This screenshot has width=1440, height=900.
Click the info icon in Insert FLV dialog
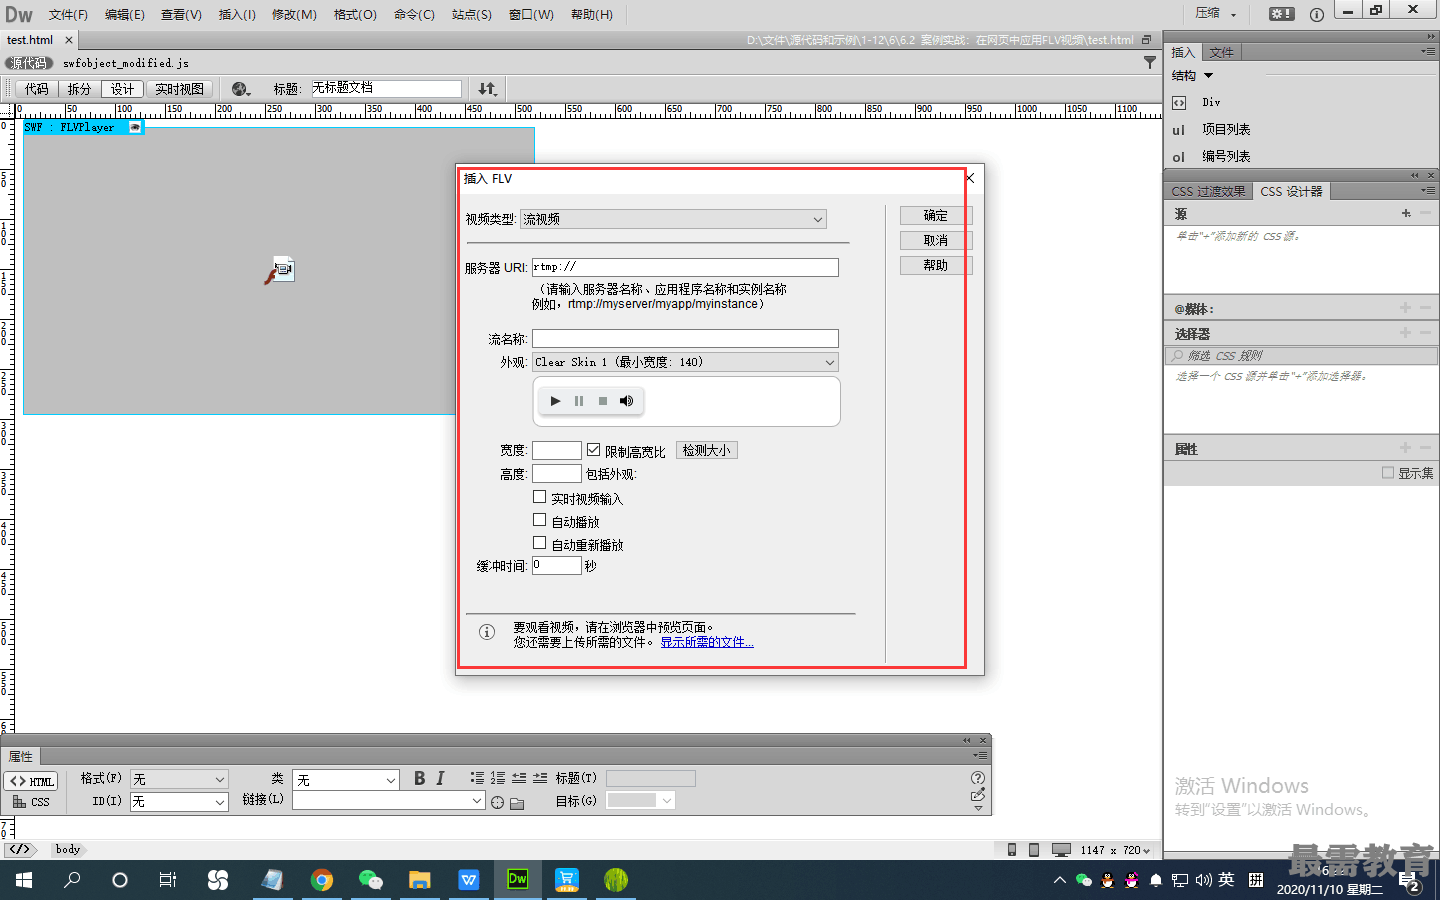pos(487,632)
